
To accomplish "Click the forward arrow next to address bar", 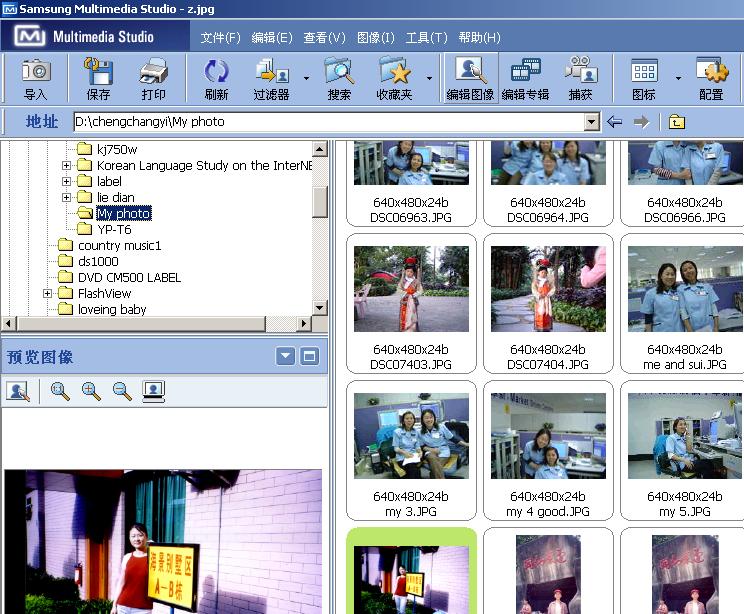I will (641, 122).
